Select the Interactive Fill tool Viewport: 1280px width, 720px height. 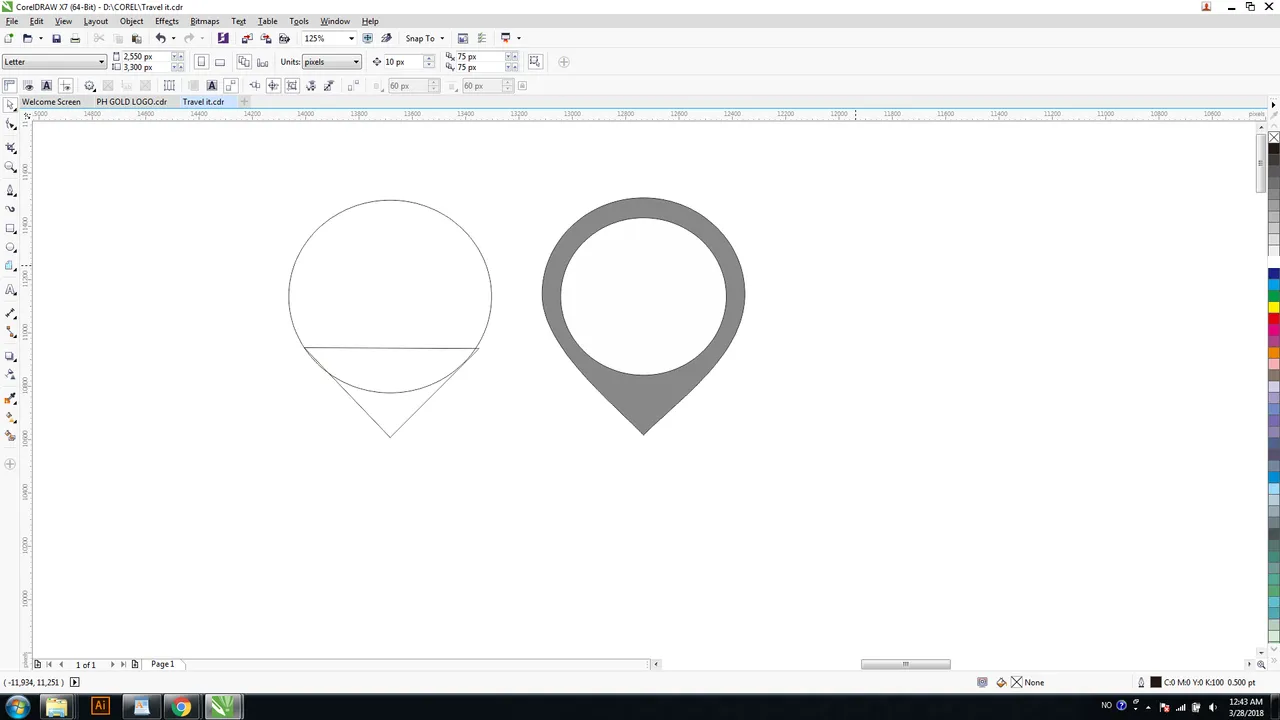[x=11, y=418]
